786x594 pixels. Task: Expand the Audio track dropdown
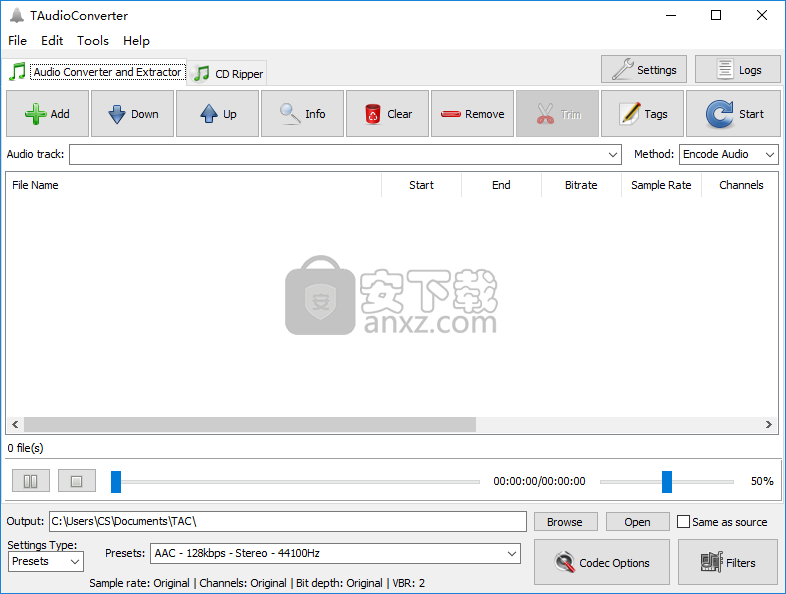613,155
